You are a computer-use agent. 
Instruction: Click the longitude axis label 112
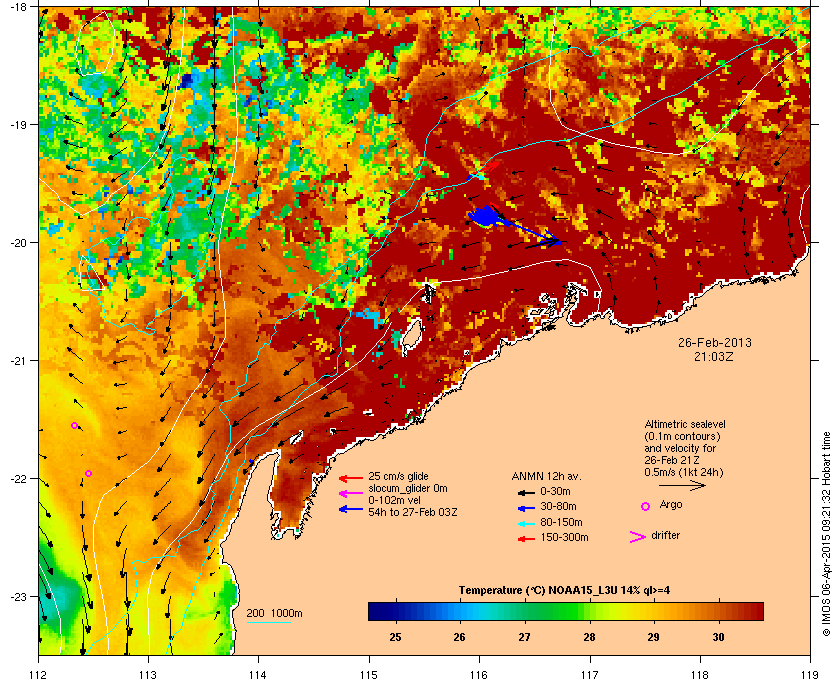coord(39,674)
